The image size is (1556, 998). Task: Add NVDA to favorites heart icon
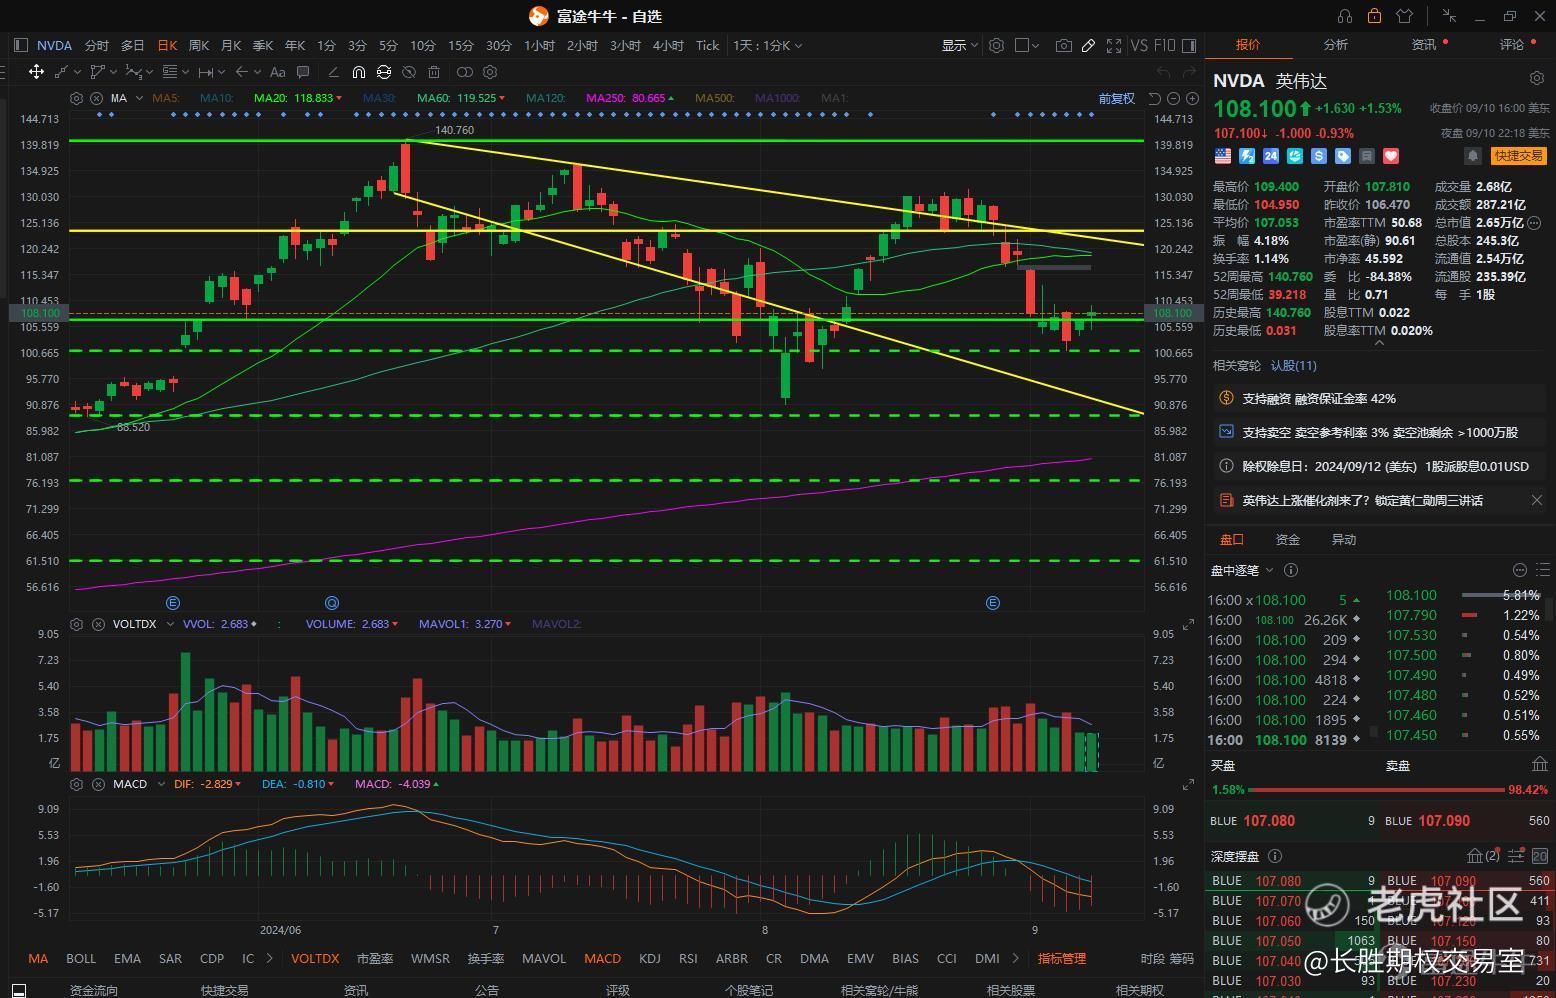(x=1391, y=156)
